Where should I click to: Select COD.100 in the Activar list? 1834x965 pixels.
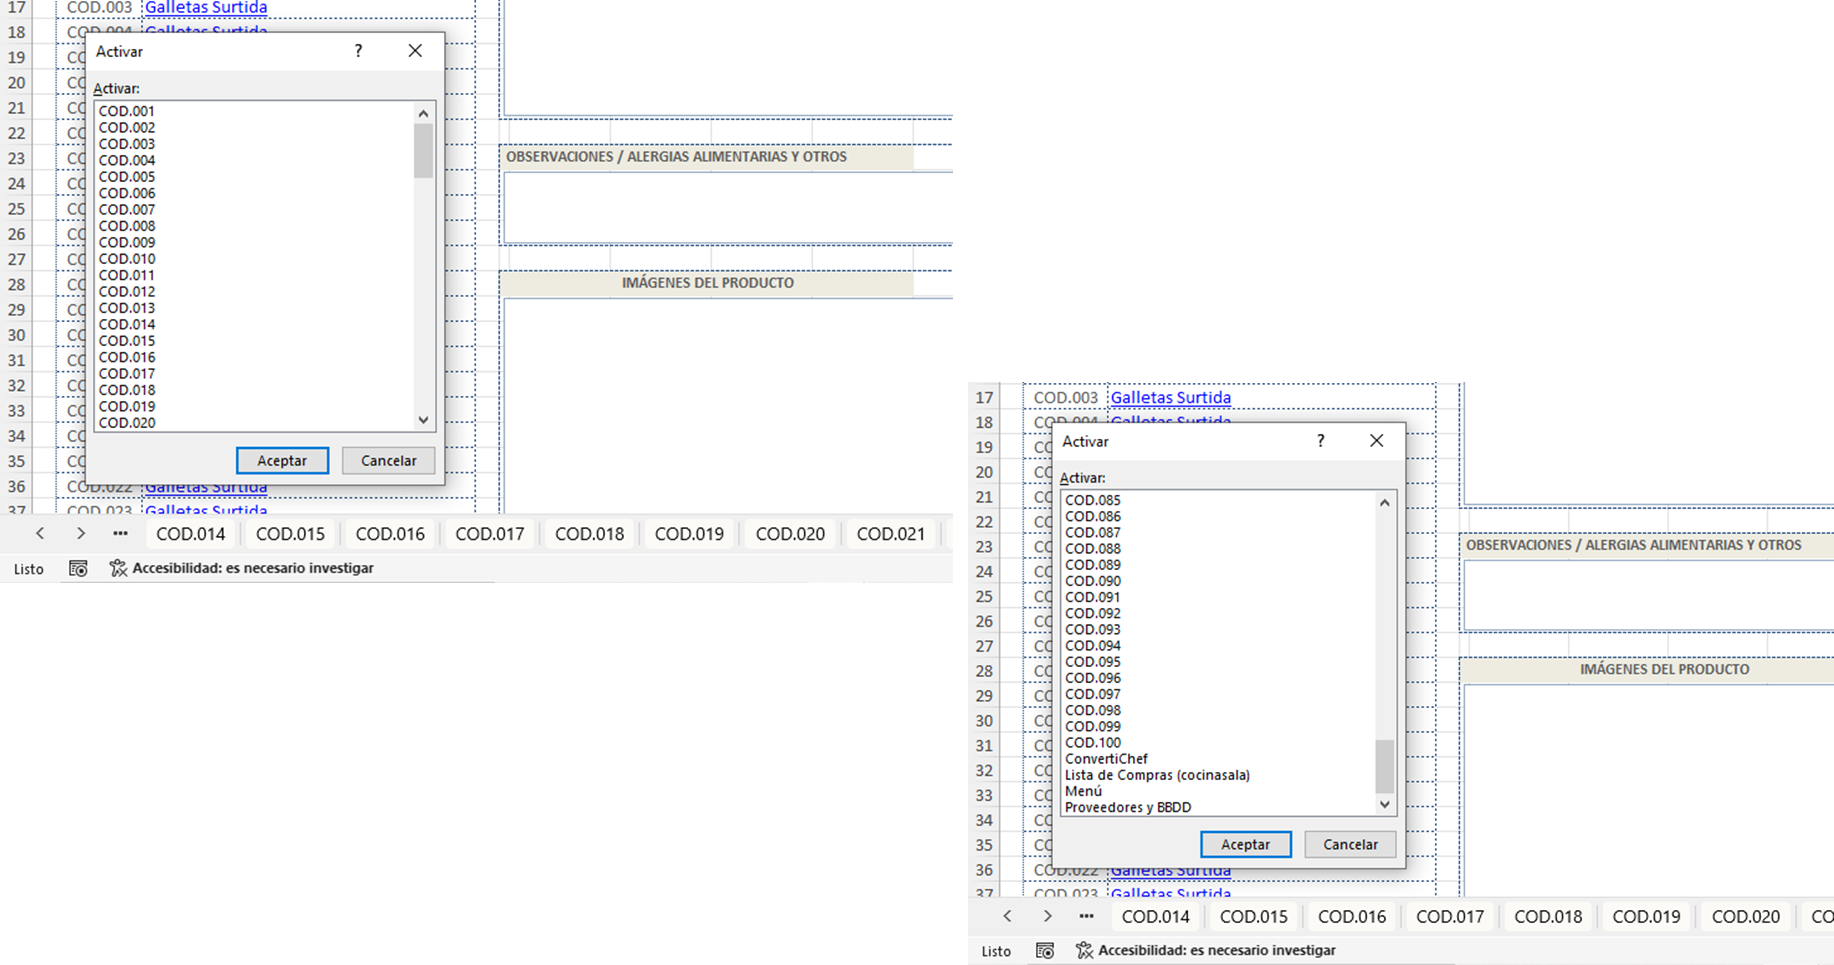(1093, 743)
